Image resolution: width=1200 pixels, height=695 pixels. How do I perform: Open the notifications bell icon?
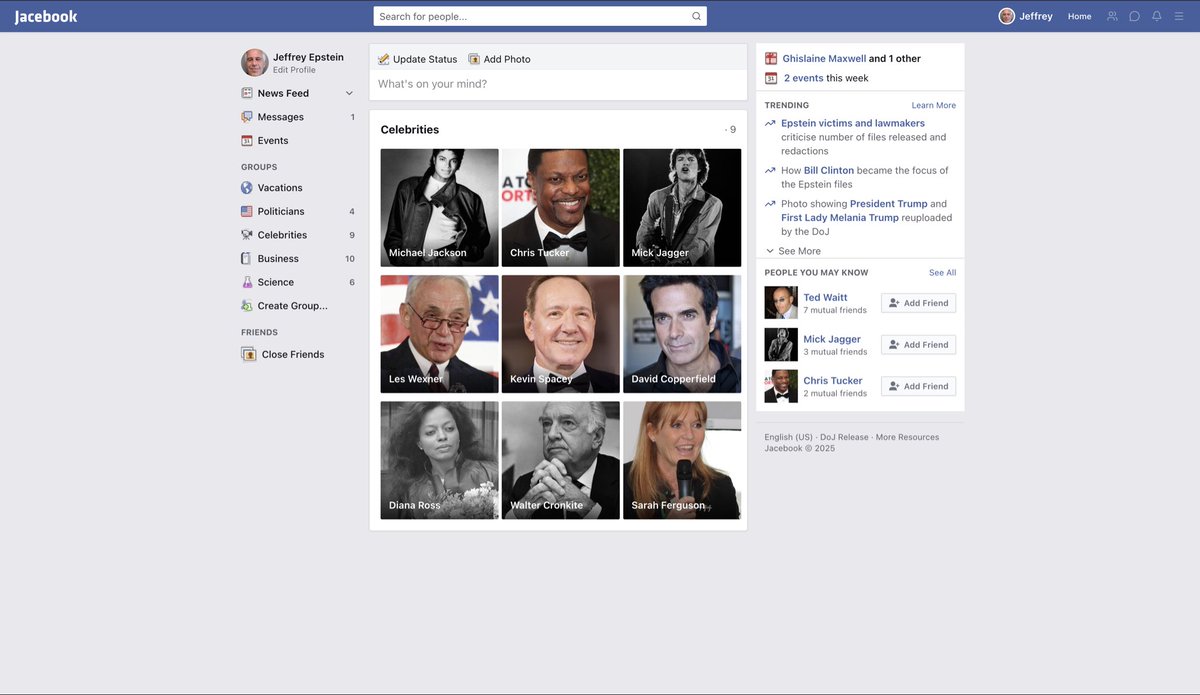[1157, 16]
